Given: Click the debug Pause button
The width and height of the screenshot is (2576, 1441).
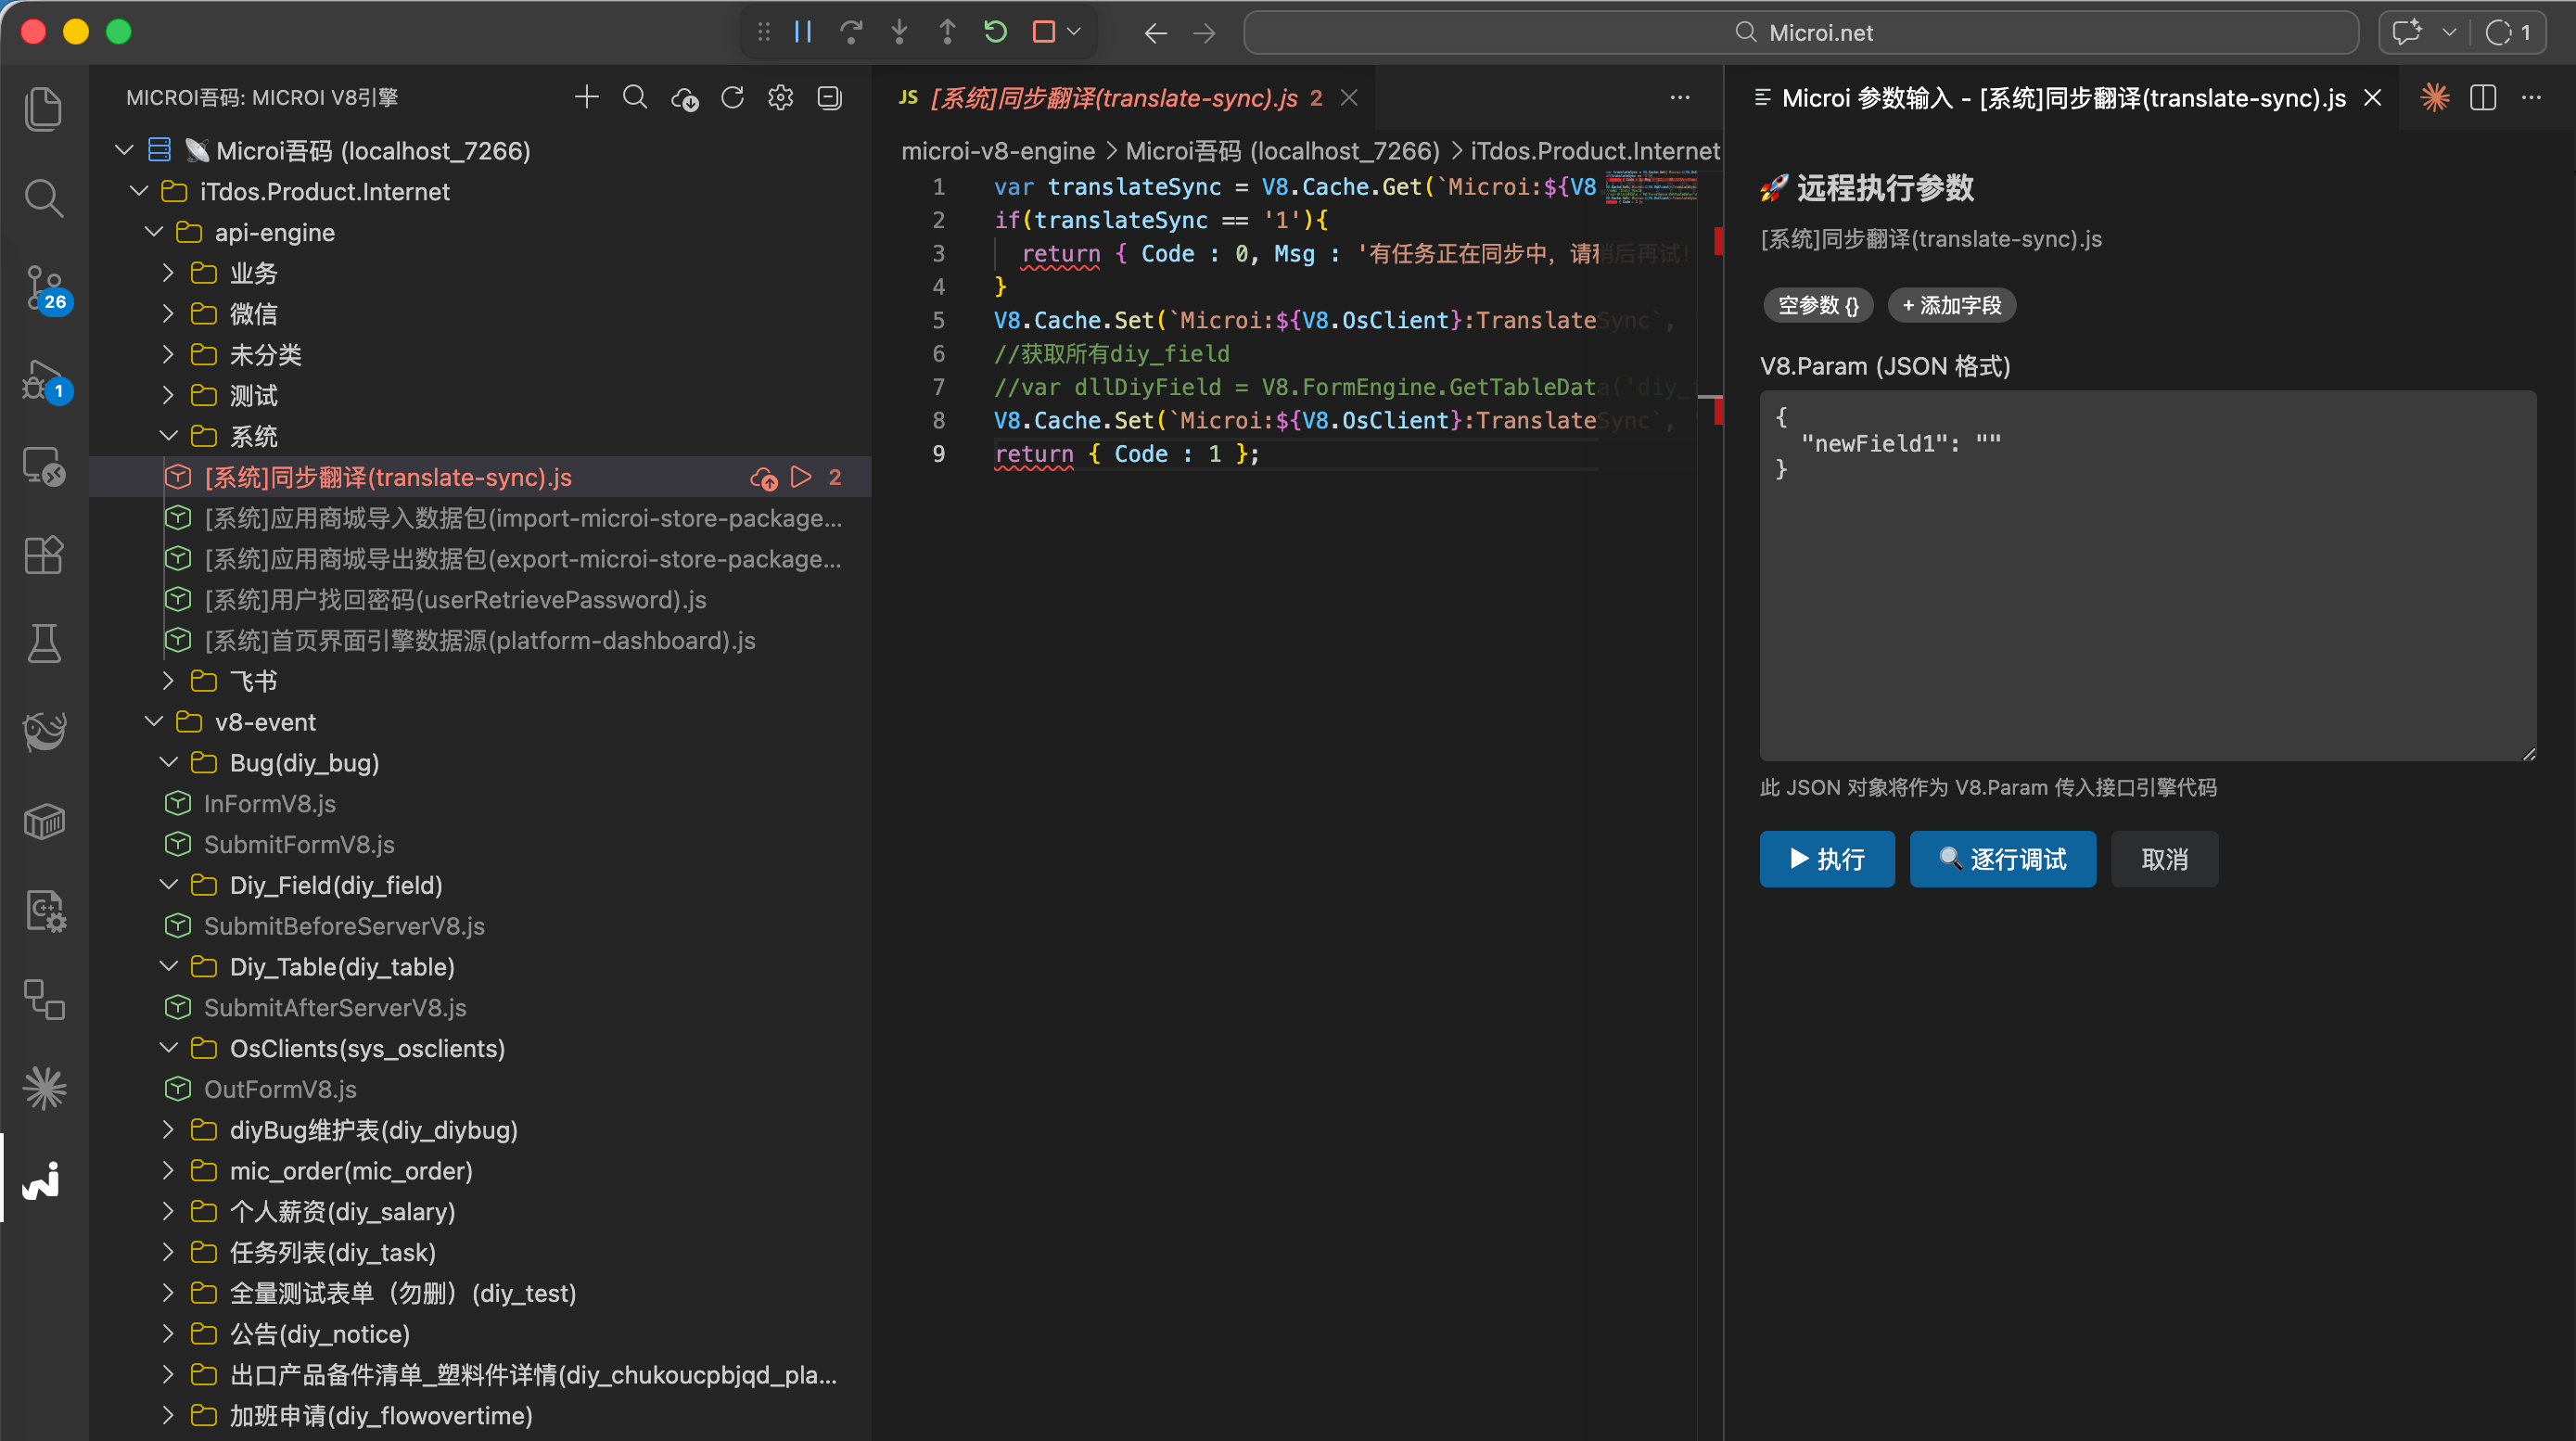Looking at the screenshot, I should 802,32.
